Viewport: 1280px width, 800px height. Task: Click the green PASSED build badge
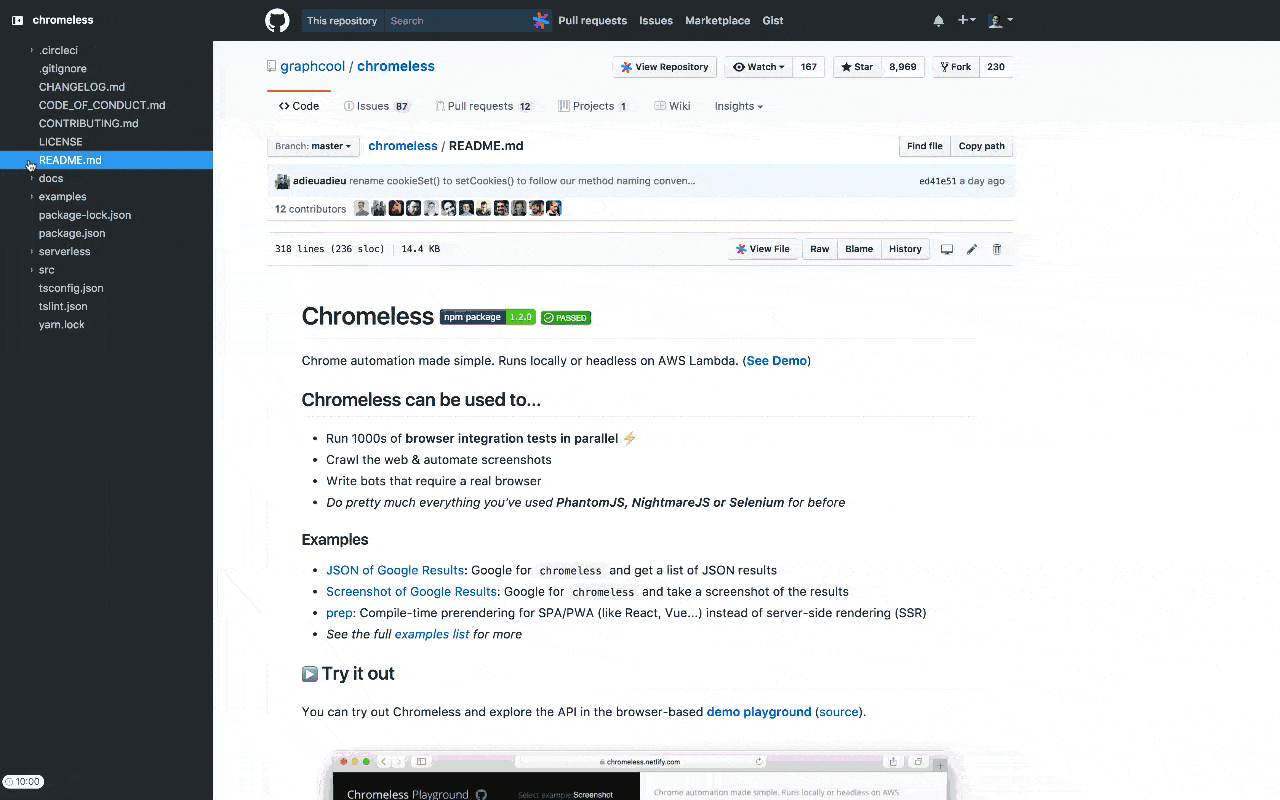[565, 317]
